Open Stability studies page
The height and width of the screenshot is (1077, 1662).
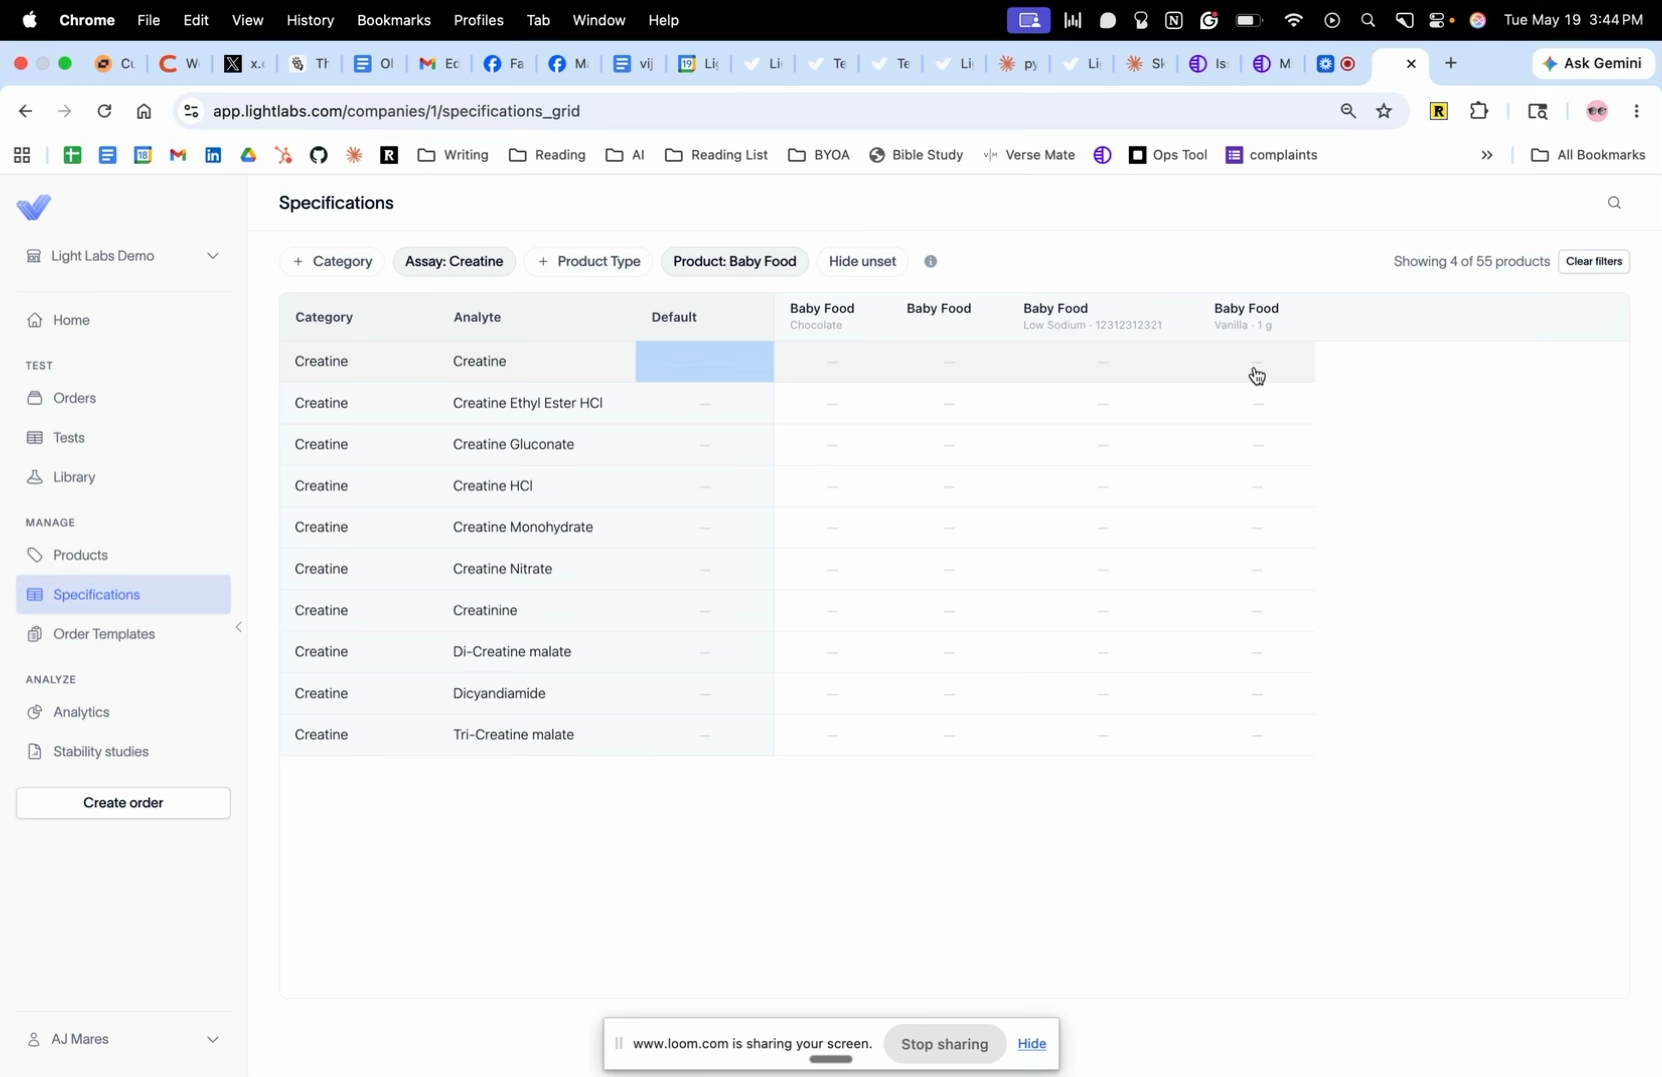click(101, 751)
